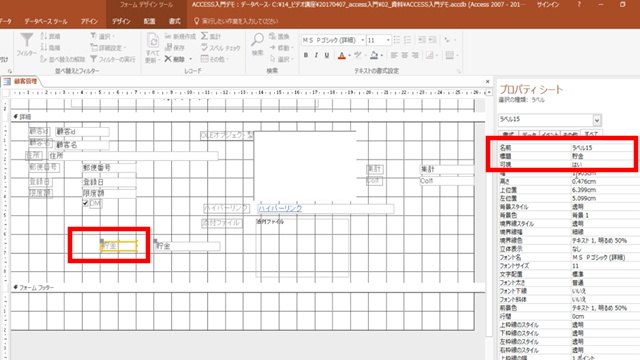640x360 pixels.
Task: Click the align left text icon
Action: click(x=394, y=55)
